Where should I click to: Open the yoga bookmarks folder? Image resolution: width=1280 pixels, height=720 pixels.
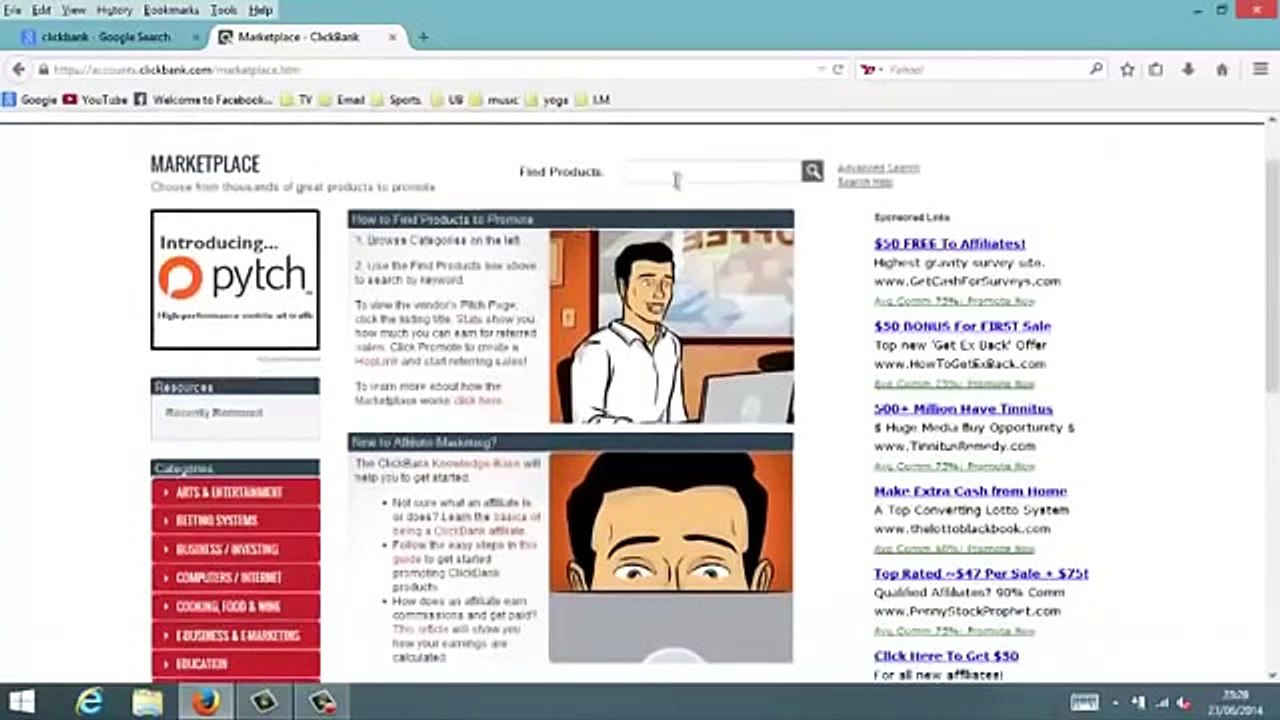[547, 100]
